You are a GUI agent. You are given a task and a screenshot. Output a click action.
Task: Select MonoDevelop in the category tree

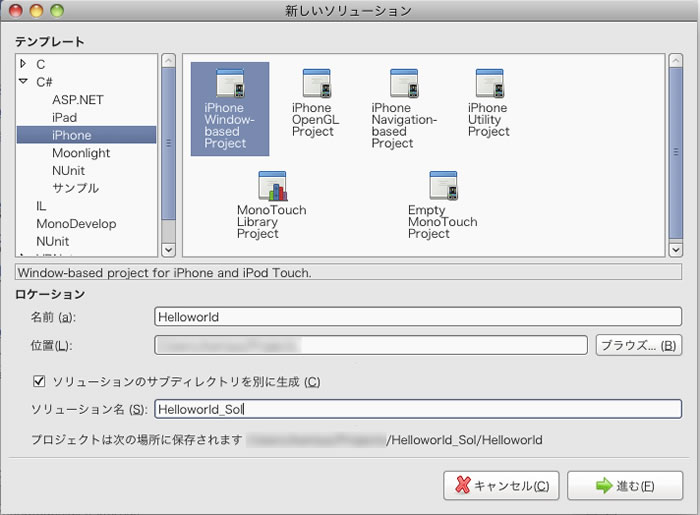[76, 224]
